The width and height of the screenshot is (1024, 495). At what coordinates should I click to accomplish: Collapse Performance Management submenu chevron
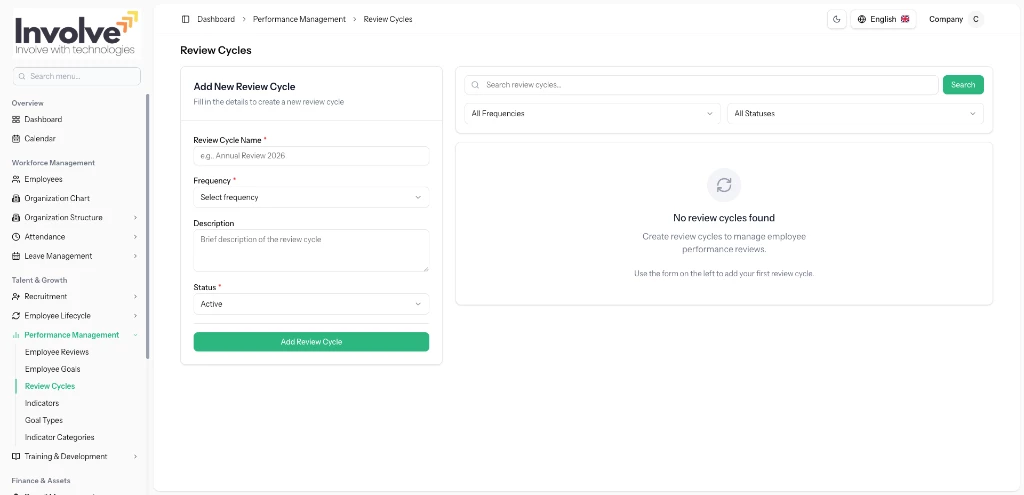point(135,335)
